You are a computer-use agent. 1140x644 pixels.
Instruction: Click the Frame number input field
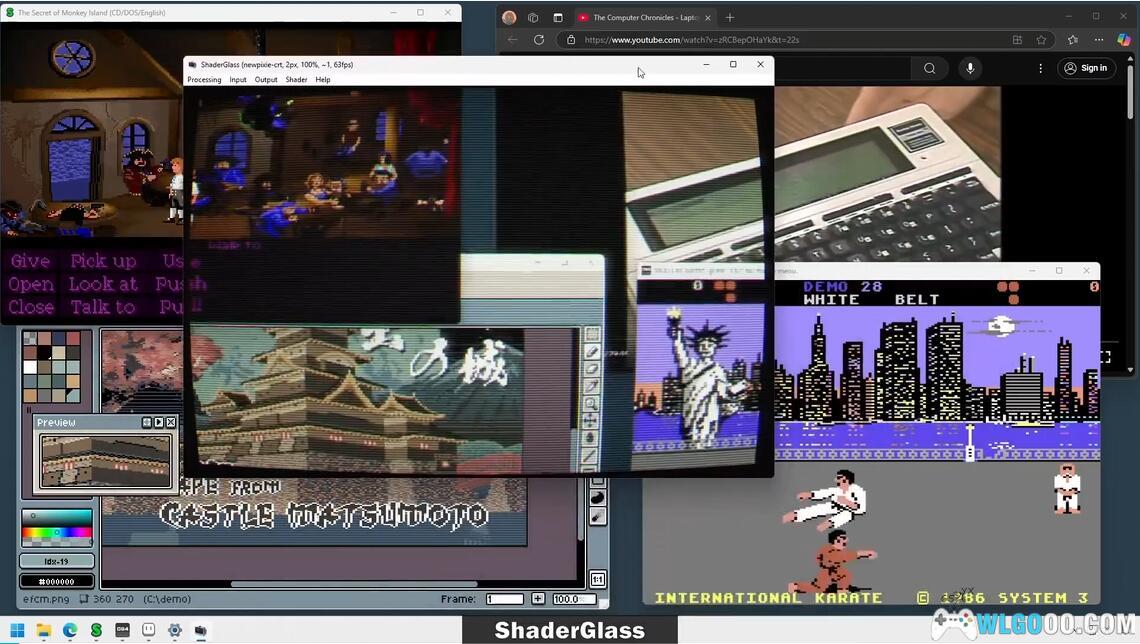[504, 599]
